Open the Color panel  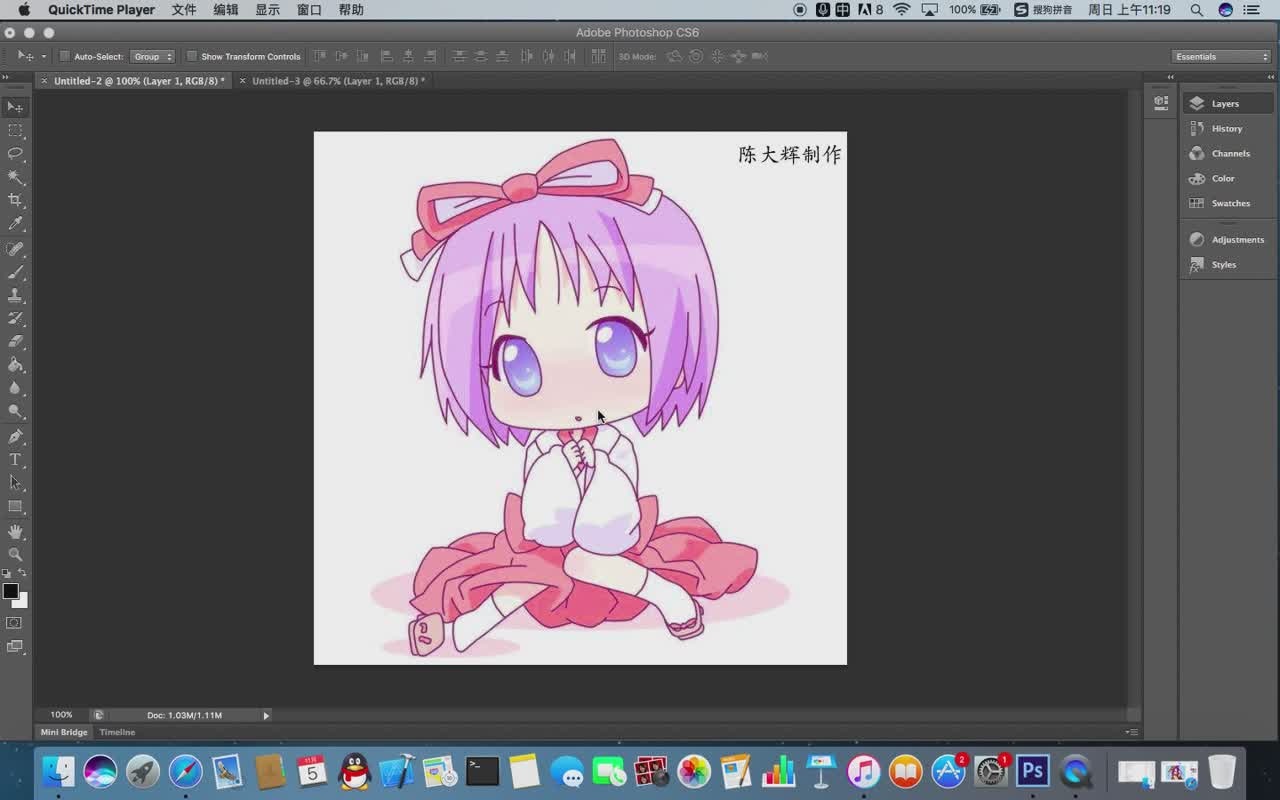(x=1227, y=178)
